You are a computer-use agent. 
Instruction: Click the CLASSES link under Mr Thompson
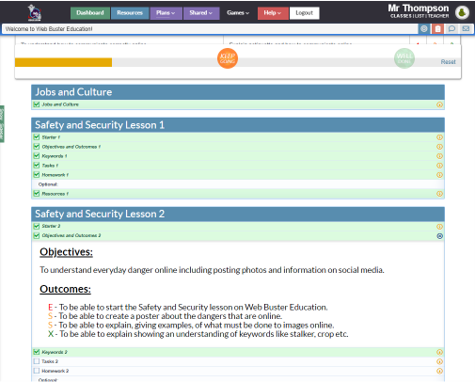click(401, 16)
